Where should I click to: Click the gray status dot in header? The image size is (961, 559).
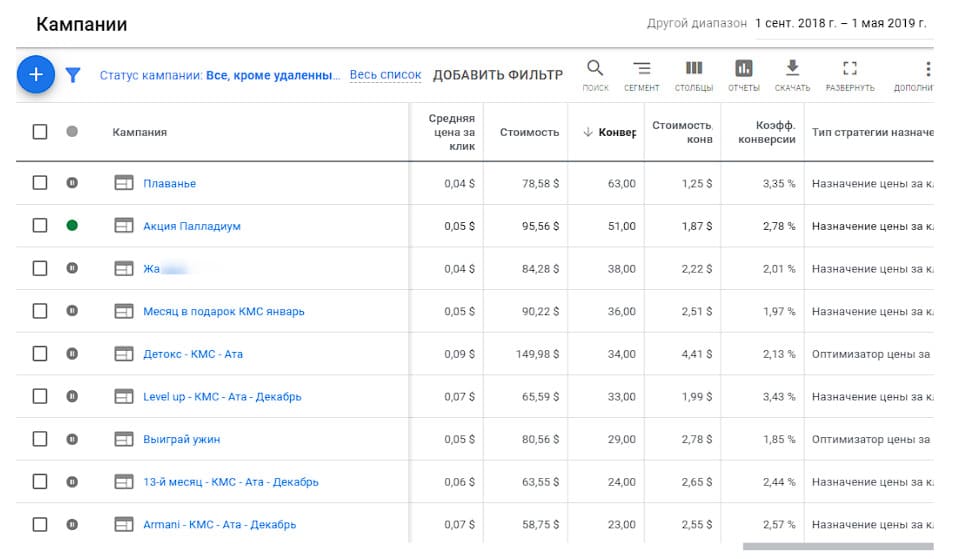[x=72, y=131]
